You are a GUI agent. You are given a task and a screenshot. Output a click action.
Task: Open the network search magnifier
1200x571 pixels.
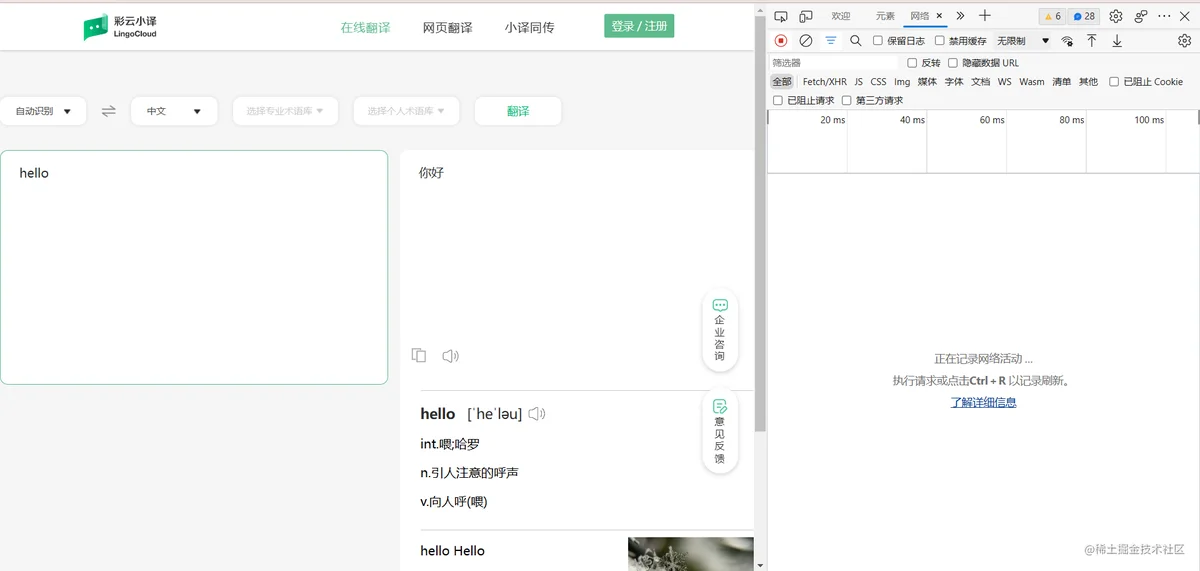(x=856, y=41)
